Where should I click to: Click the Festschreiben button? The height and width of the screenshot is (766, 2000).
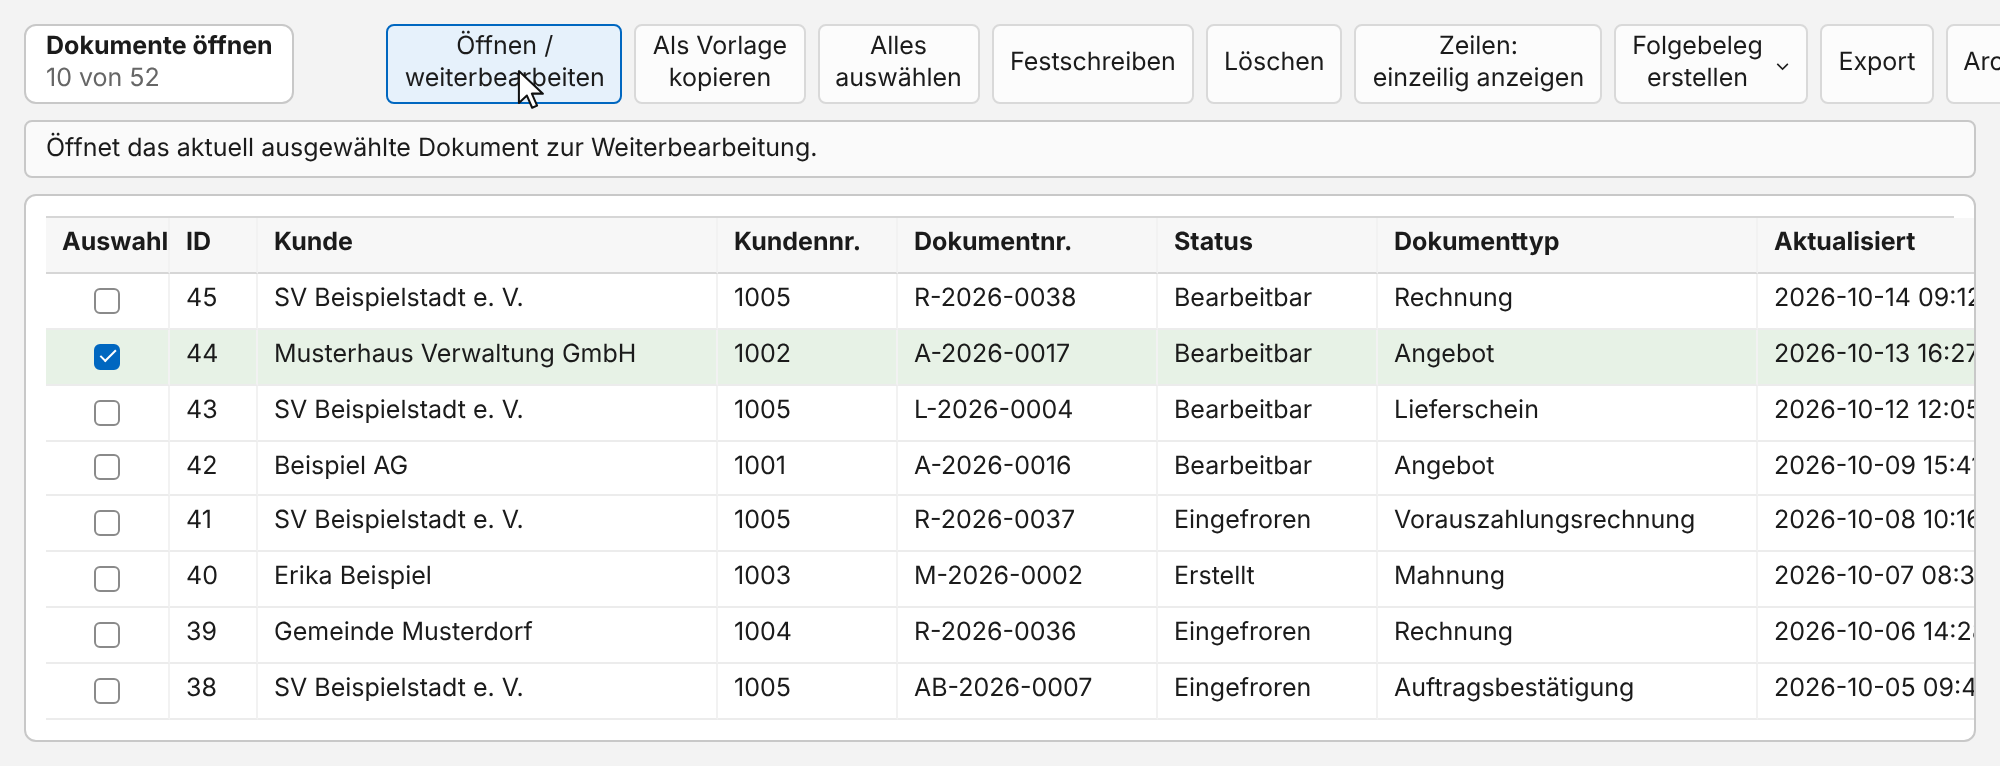click(x=1093, y=64)
